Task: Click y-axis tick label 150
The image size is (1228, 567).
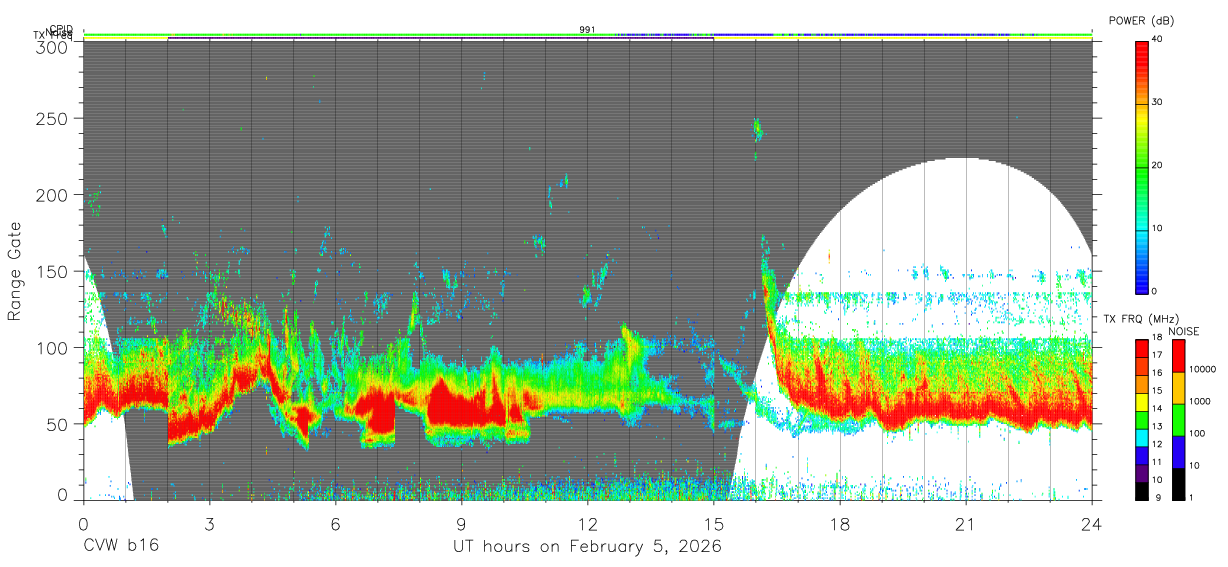Action: (50, 271)
